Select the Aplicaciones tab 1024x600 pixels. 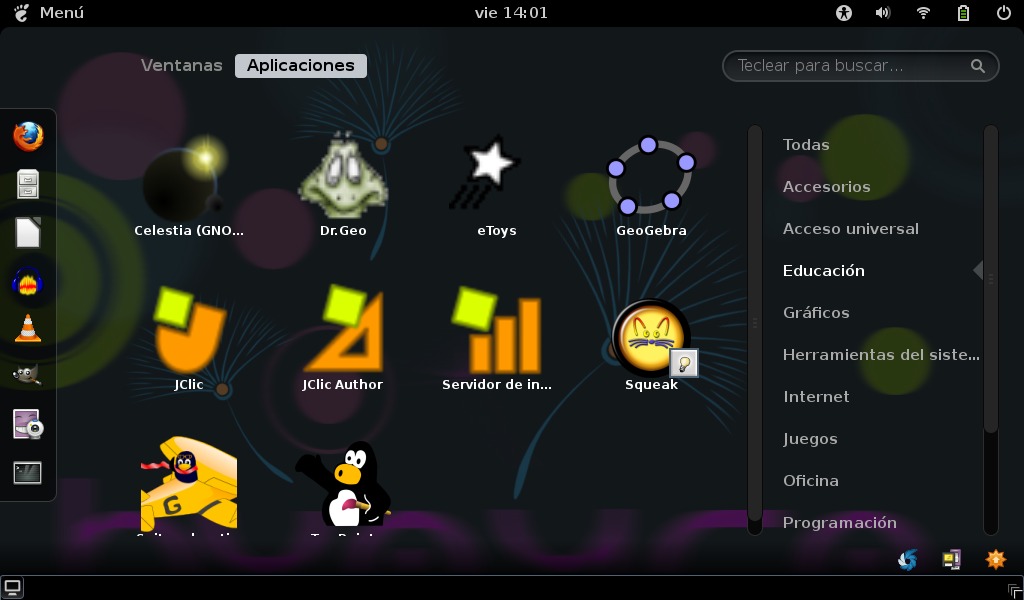click(301, 65)
